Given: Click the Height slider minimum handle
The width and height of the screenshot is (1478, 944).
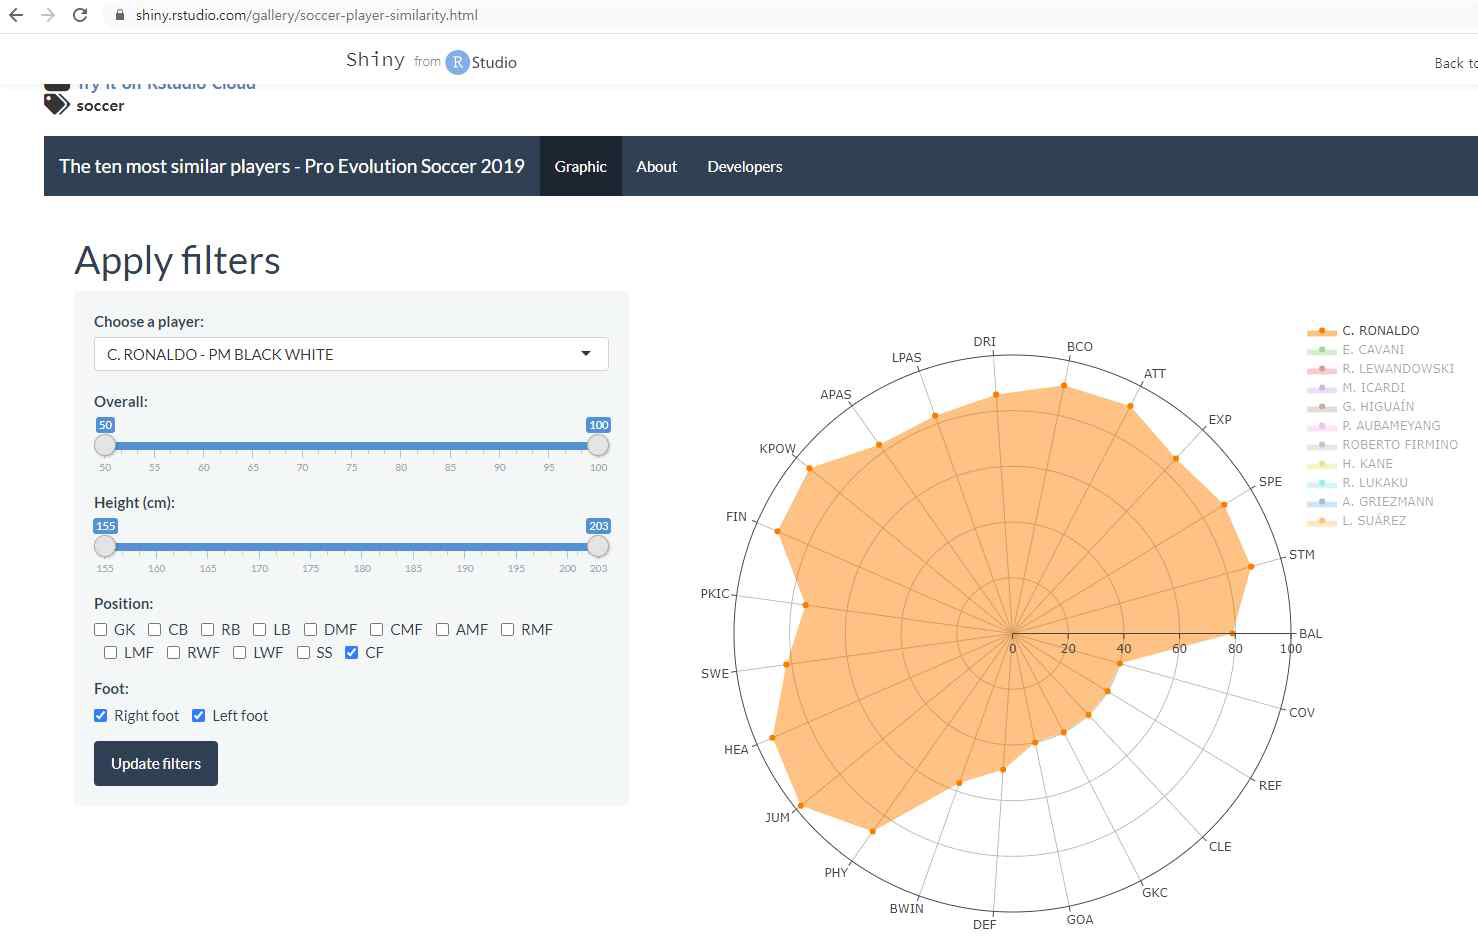Looking at the screenshot, I should pos(105,546).
